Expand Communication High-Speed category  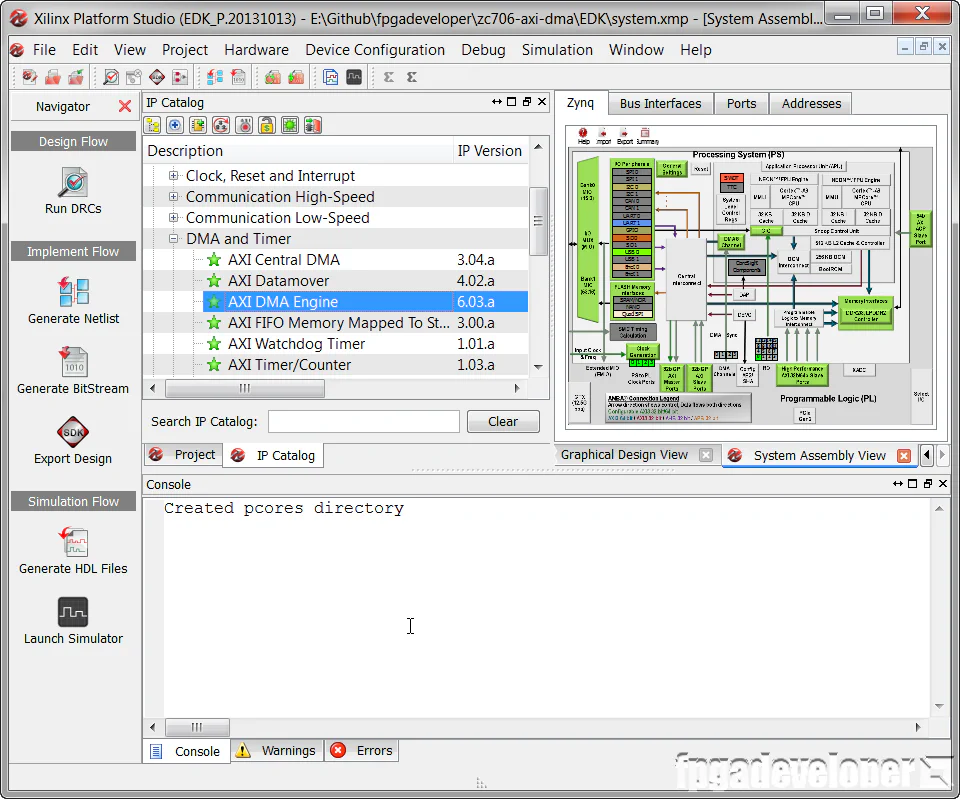pyautogui.click(x=174, y=197)
